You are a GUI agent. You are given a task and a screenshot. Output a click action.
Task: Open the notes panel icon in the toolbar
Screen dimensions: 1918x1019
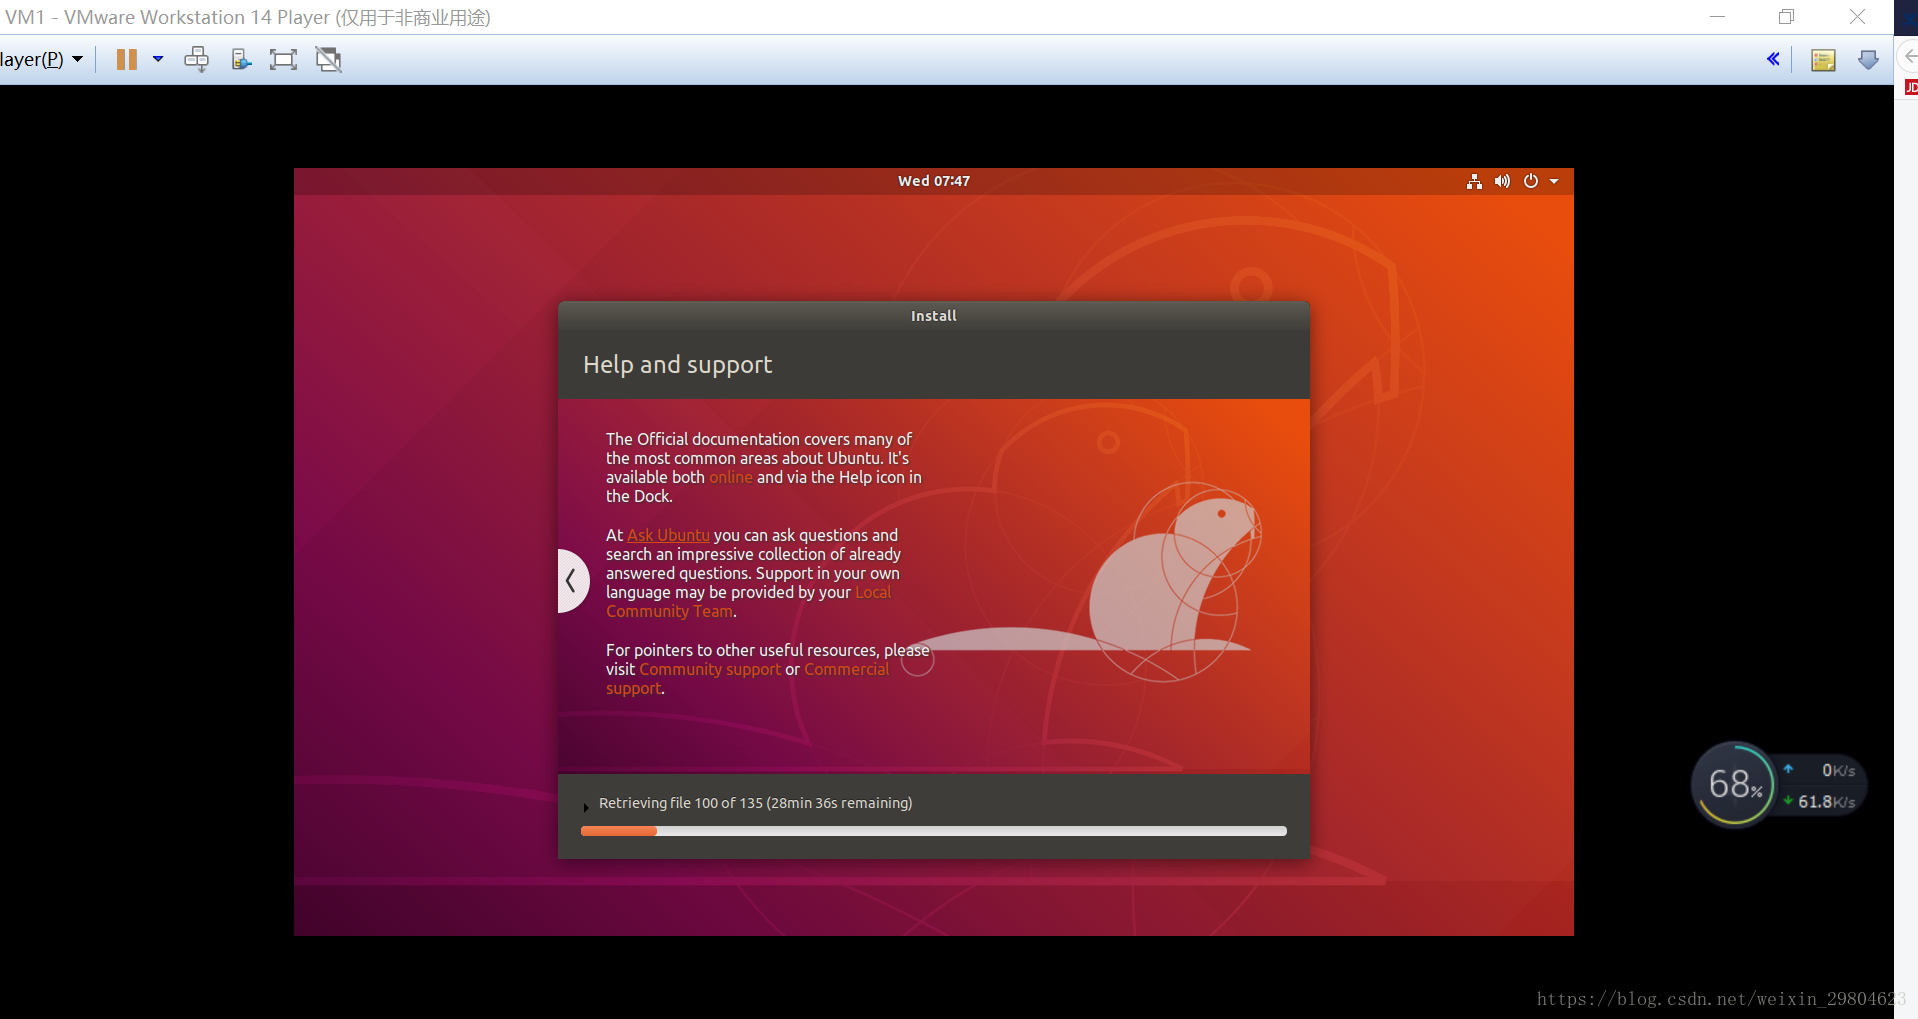pyautogui.click(x=1824, y=60)
